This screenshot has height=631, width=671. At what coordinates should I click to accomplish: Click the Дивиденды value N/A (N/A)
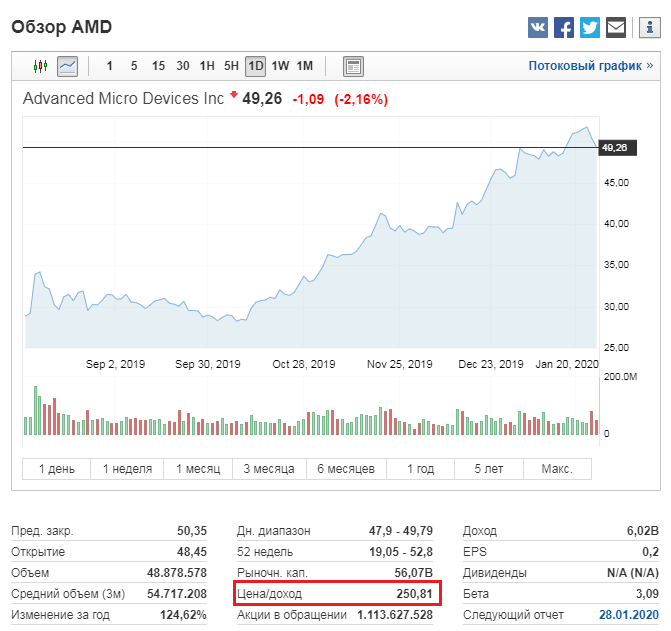tap(633, 573)
